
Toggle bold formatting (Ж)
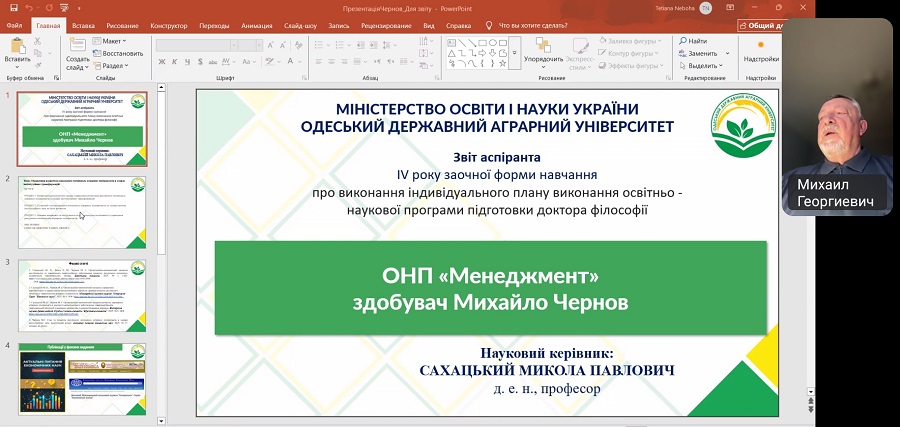(x=161, y=60)
